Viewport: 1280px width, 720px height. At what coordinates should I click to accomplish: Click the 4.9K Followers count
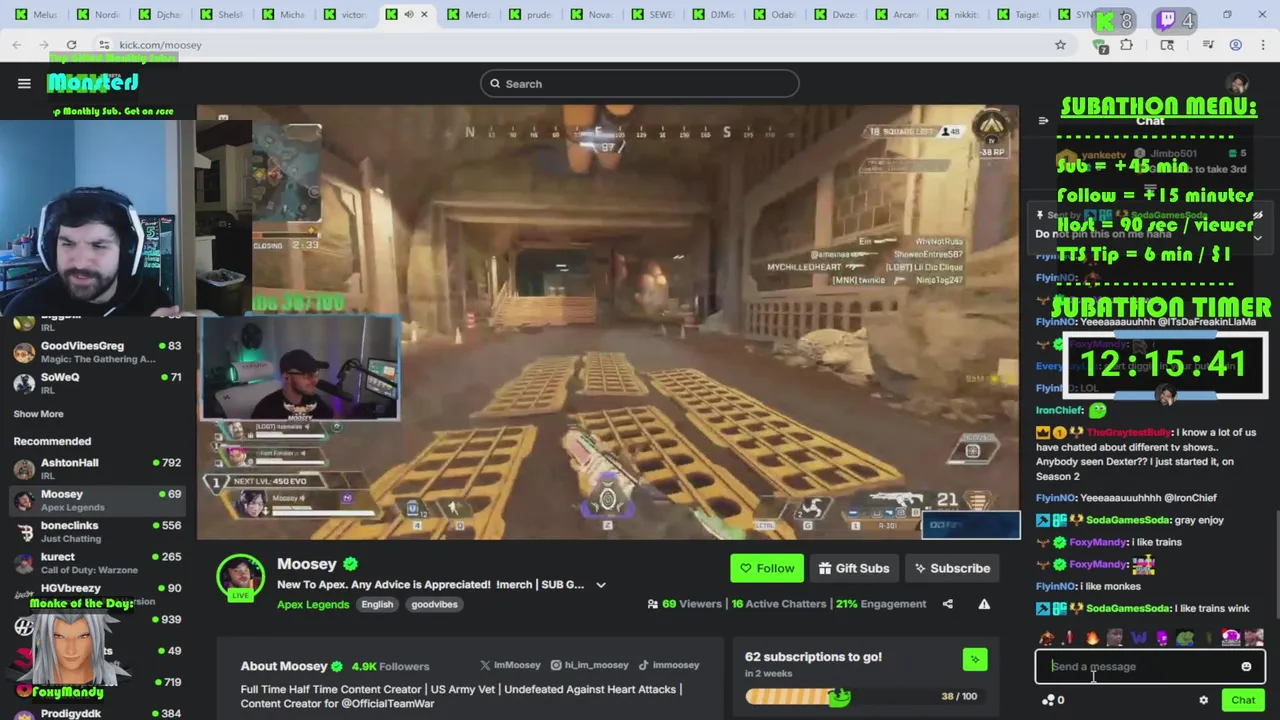[x=390, y=666]
